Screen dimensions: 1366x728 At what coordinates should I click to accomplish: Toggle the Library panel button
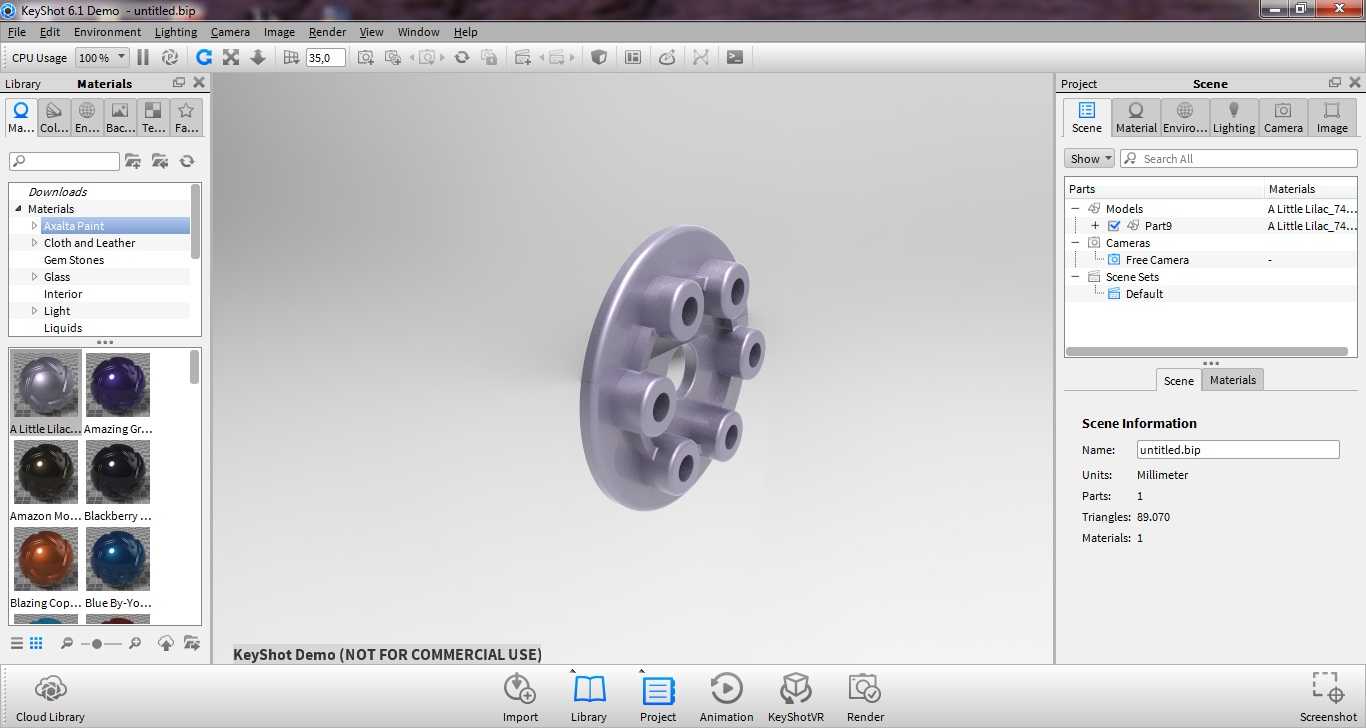click(x=589, y=698)
